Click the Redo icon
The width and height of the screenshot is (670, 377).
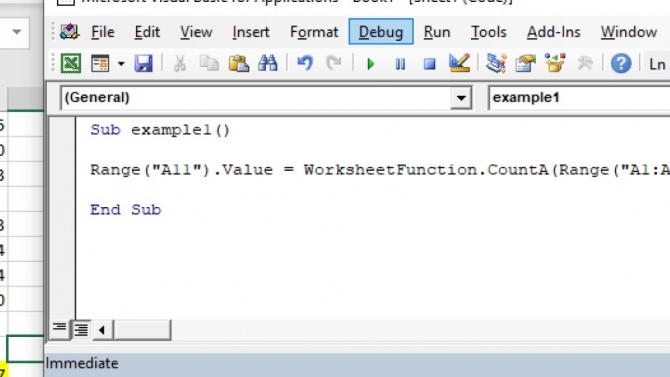(x=334, y=64)
